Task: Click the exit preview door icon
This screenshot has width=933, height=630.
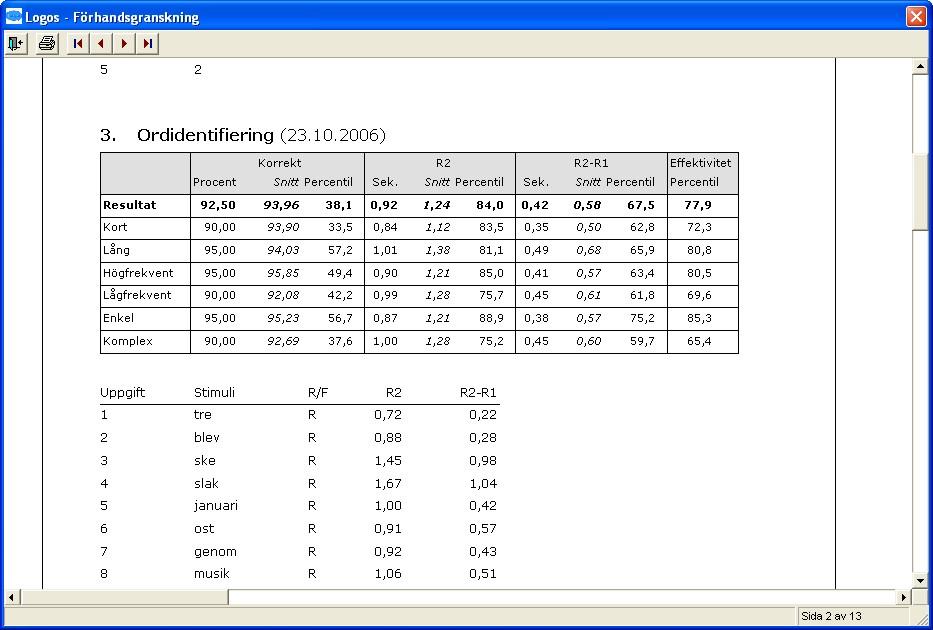Action: point(16,43)
